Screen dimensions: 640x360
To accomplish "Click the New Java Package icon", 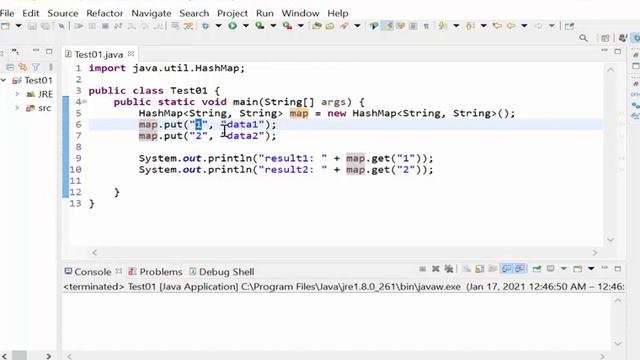I will click(316, 26).
